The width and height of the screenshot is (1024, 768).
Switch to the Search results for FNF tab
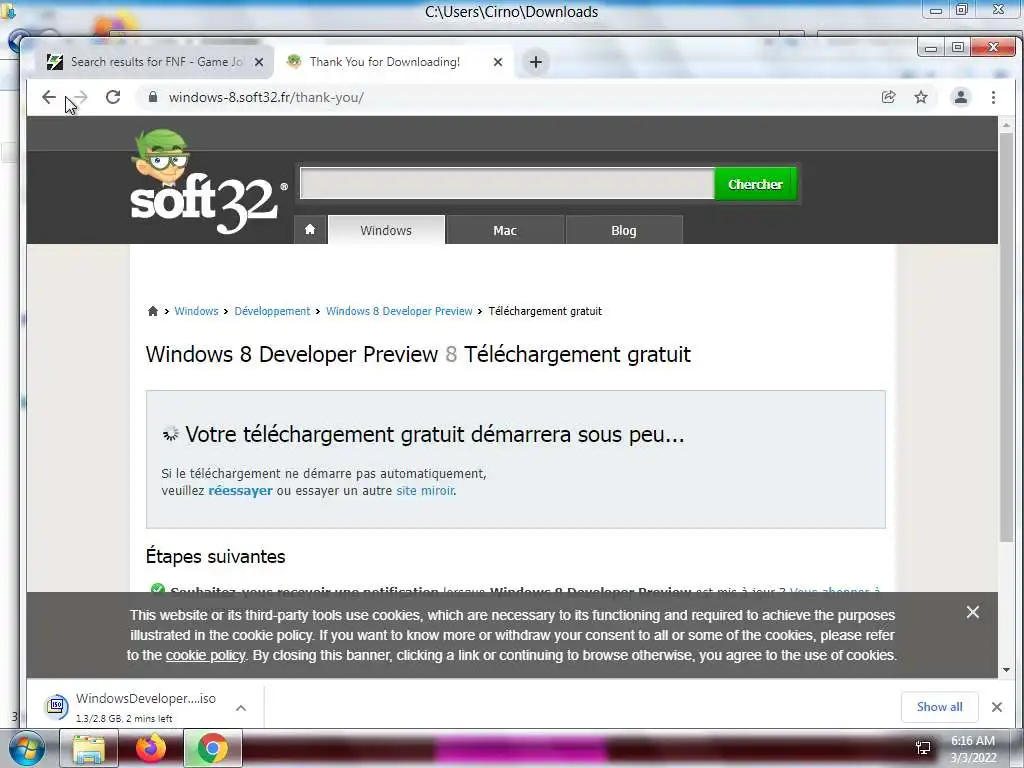click(x=155, y=62)
